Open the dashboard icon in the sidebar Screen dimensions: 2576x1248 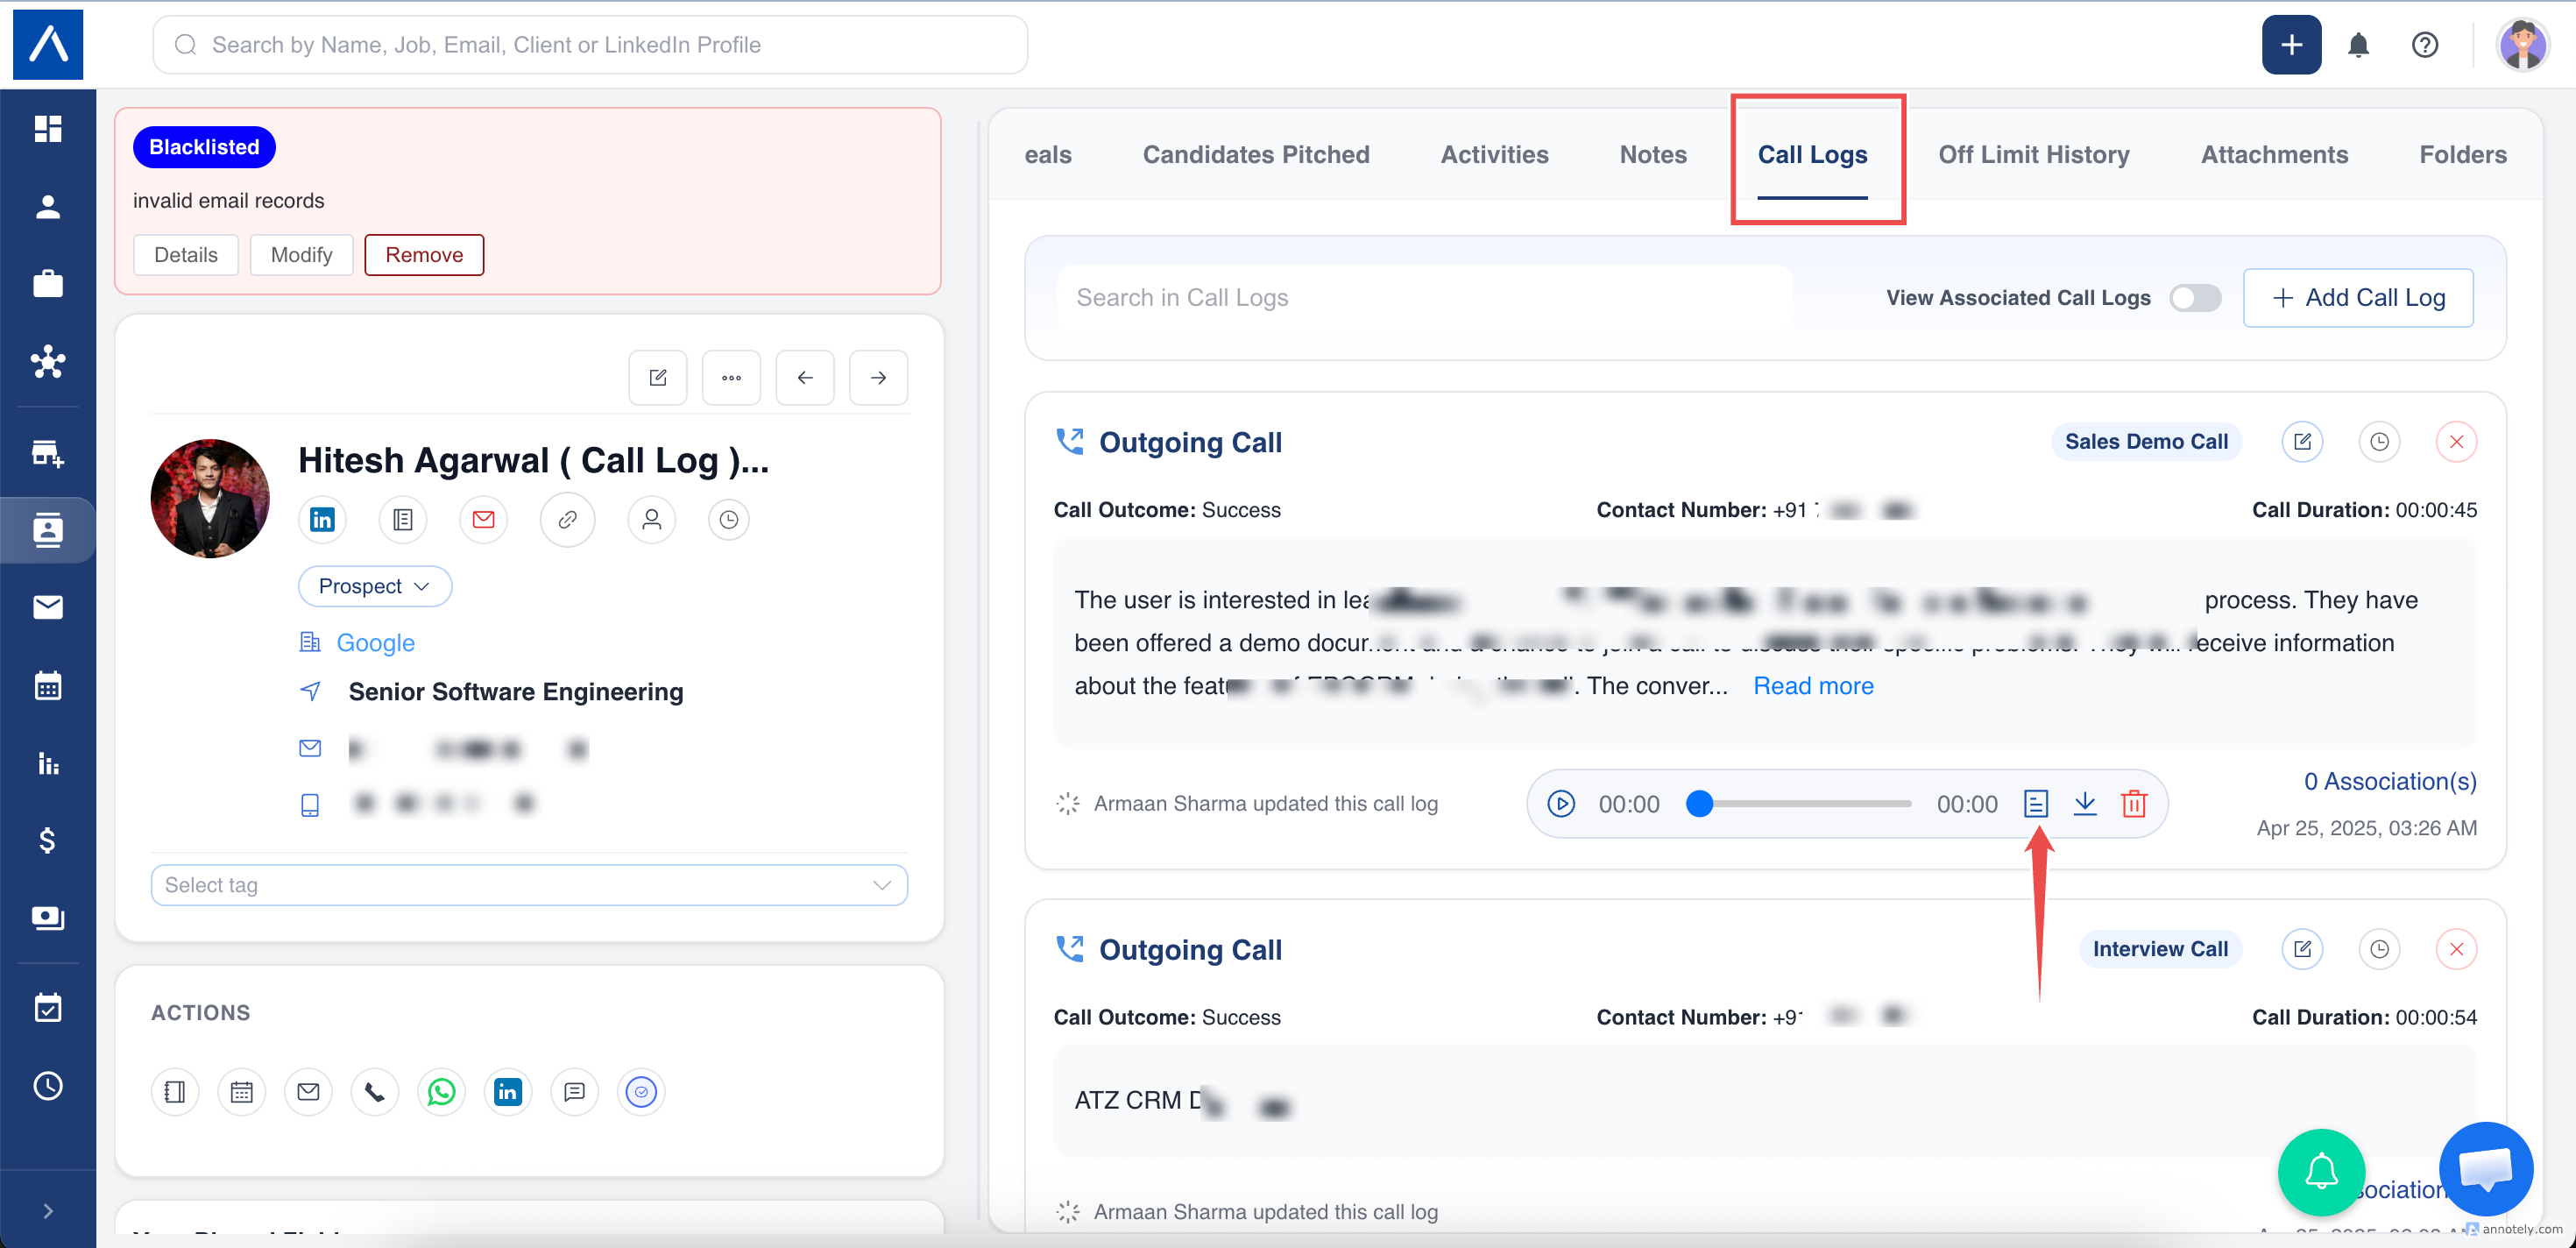point(48,128)
